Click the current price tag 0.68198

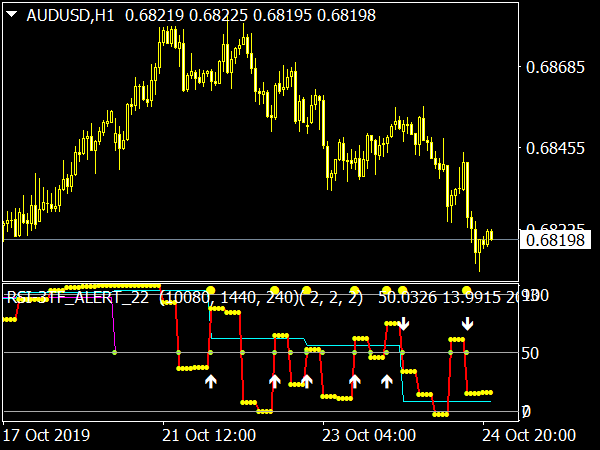(558, 240)
